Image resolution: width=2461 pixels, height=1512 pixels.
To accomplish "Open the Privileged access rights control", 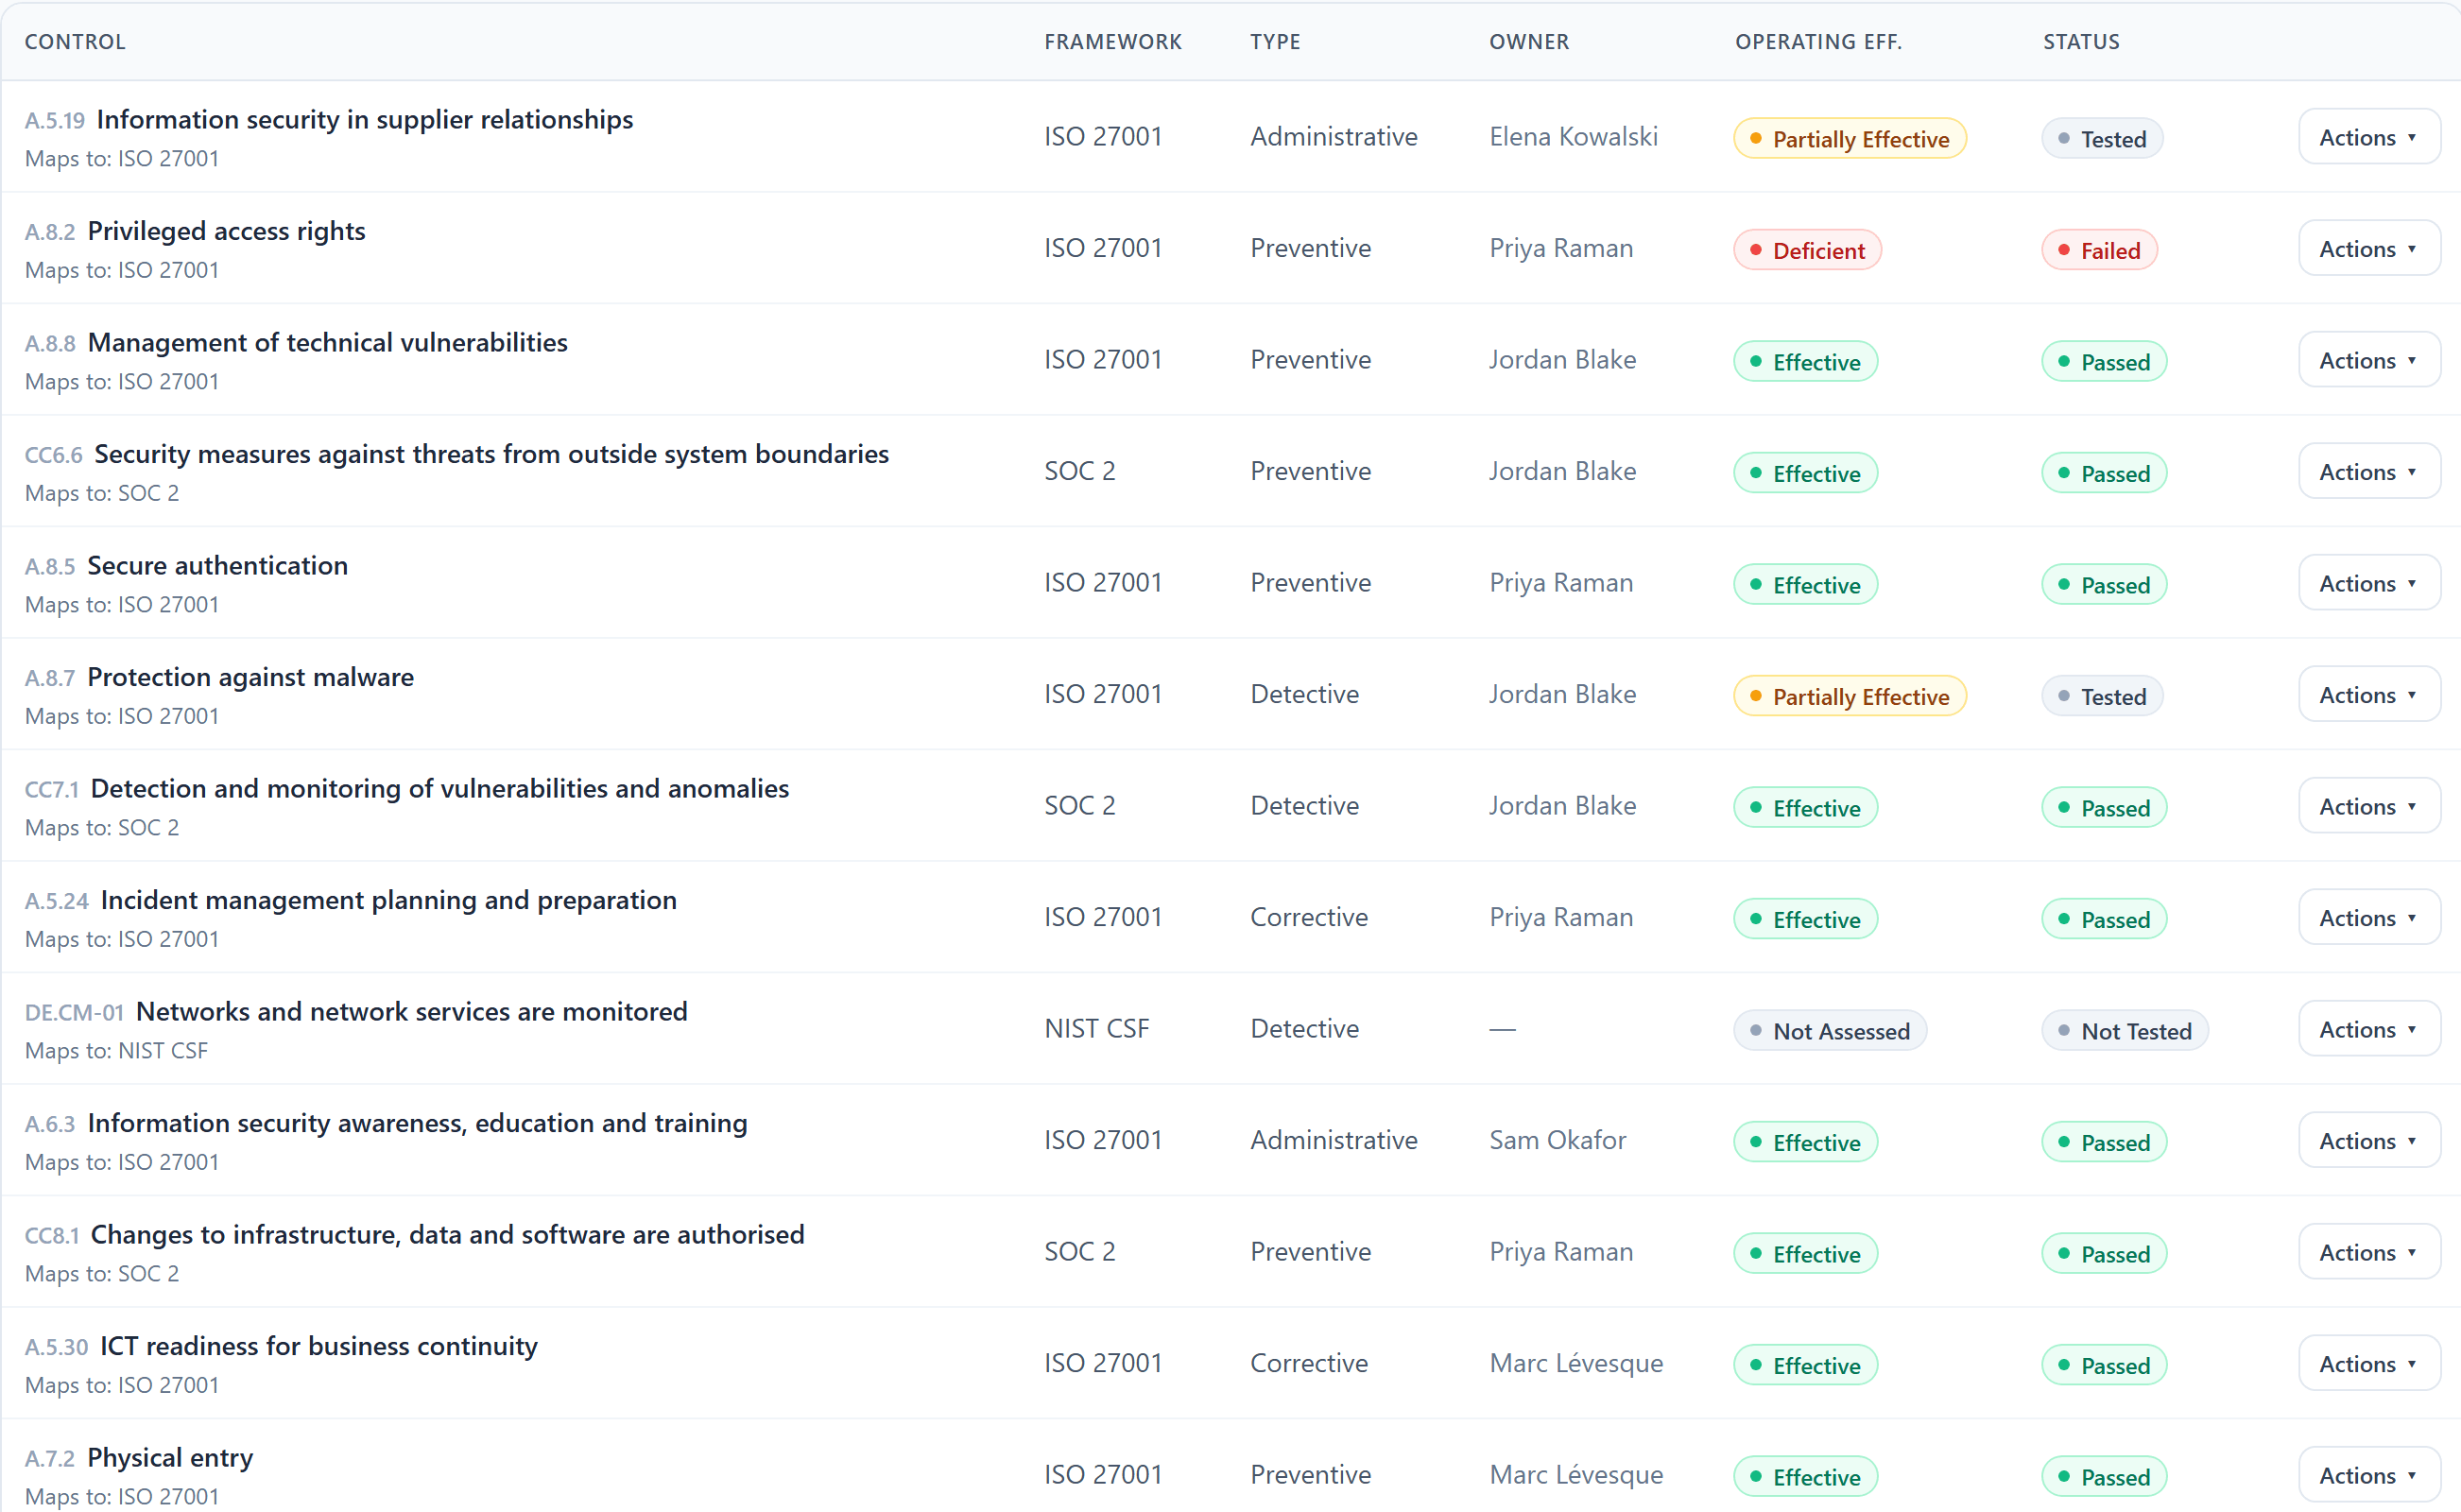I will 227,231.
